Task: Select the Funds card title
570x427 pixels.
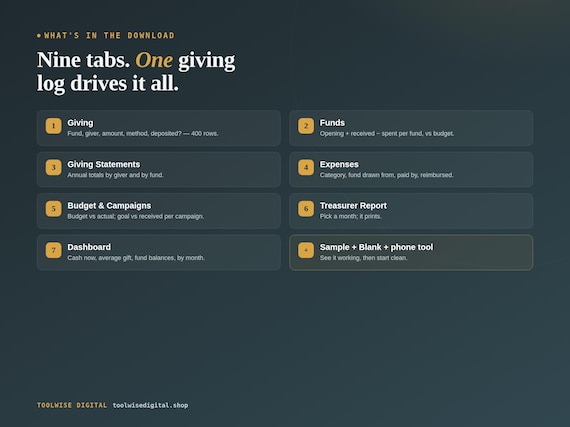Action: tap(332, 123)
